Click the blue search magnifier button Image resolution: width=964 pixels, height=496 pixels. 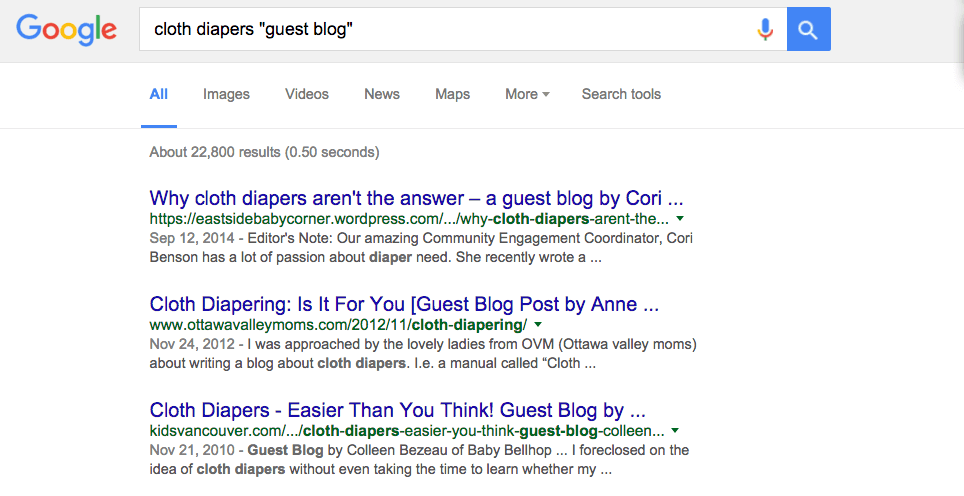click(808, 29)
